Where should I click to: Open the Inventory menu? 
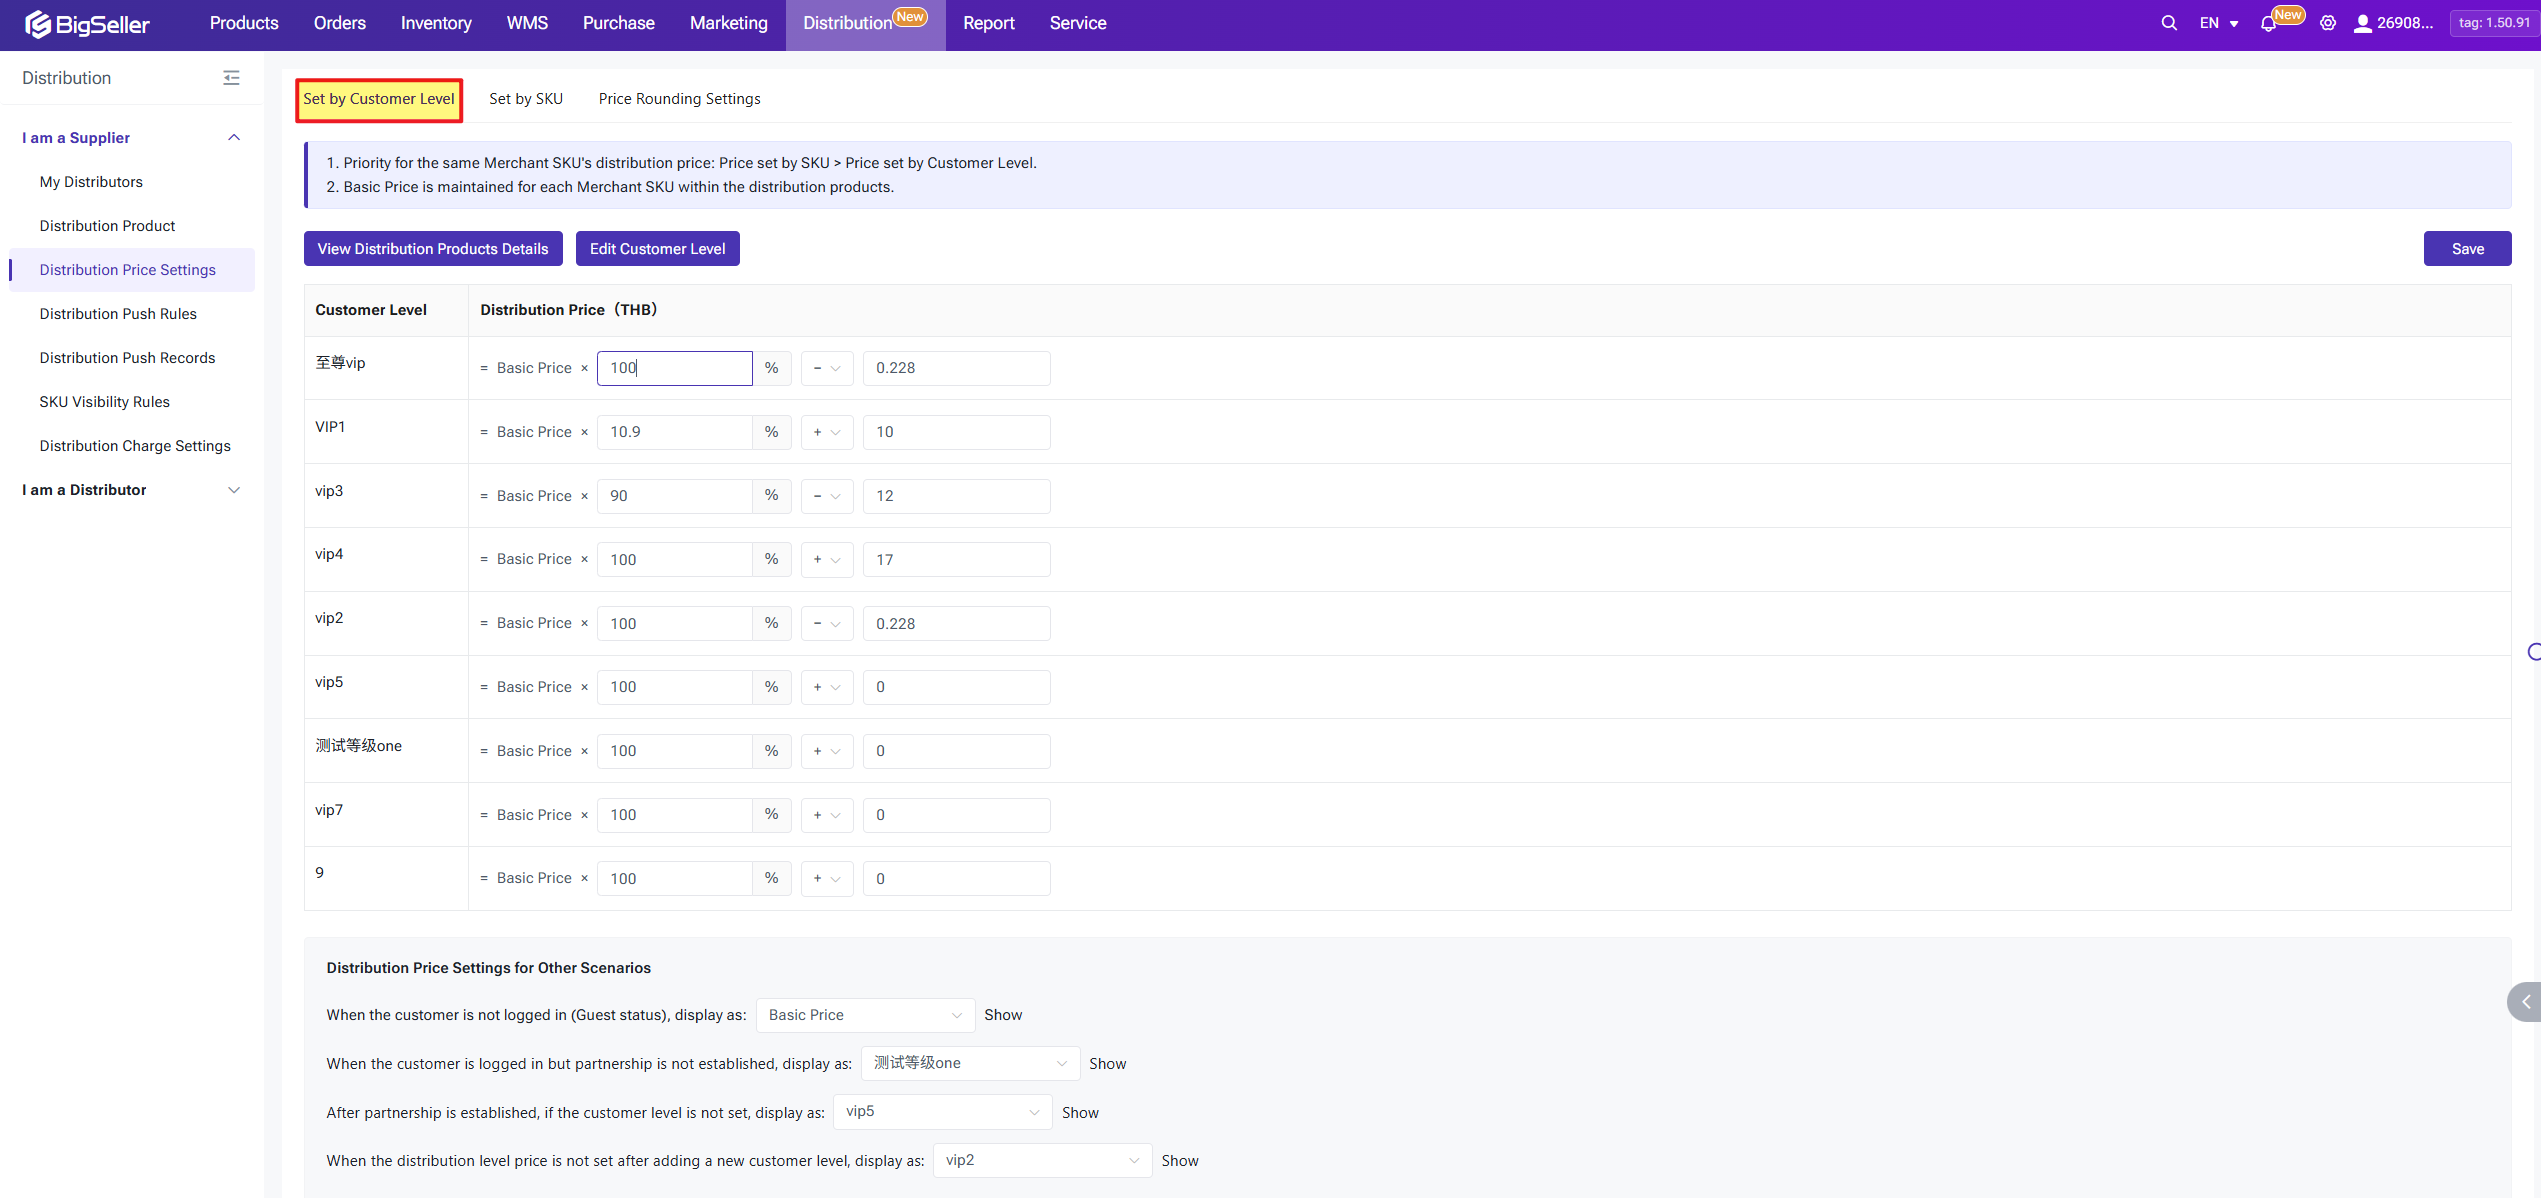click(x=436, y=23)
